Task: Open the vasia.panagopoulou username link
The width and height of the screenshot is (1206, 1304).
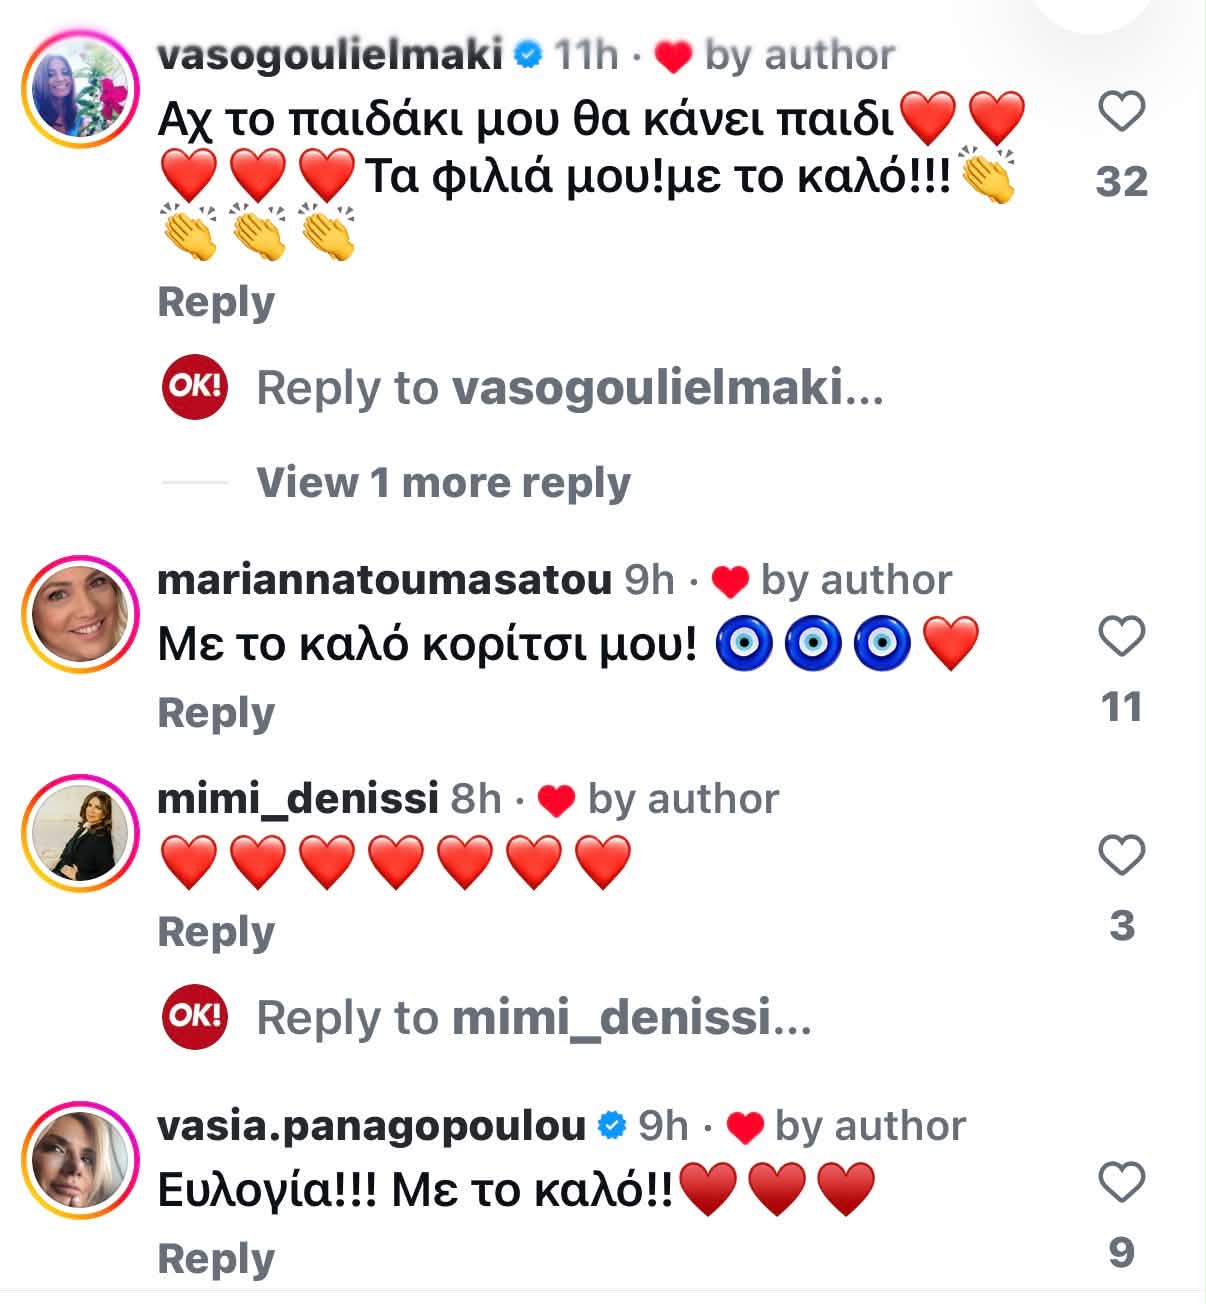Action: coord(371,1126)
